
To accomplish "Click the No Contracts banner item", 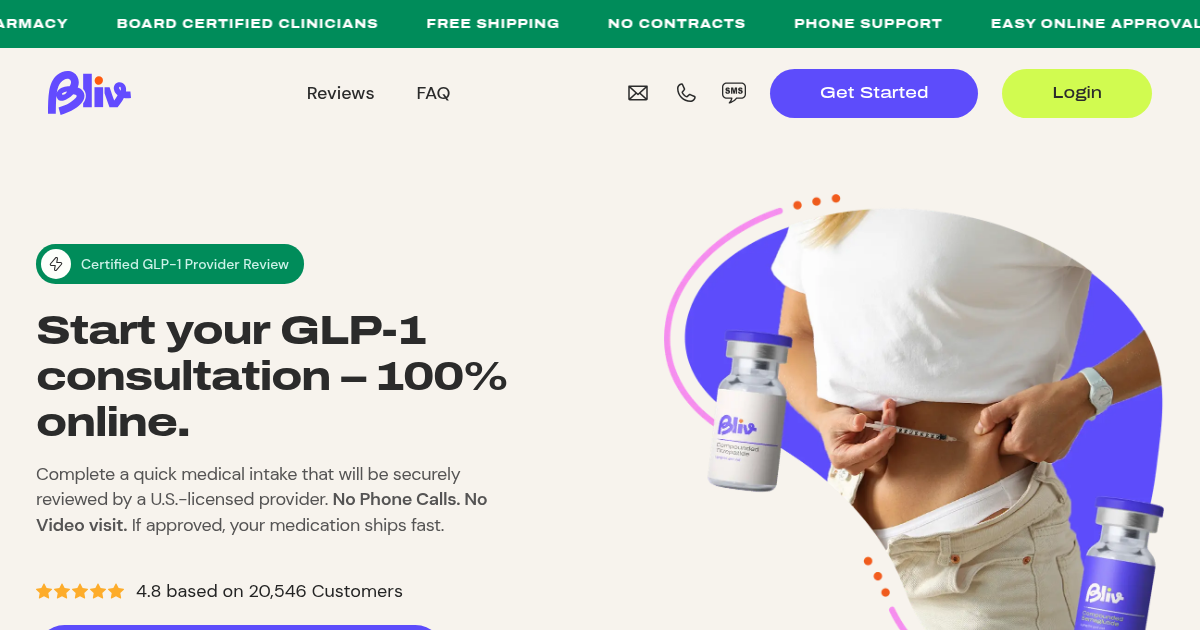I will point(677,23).
